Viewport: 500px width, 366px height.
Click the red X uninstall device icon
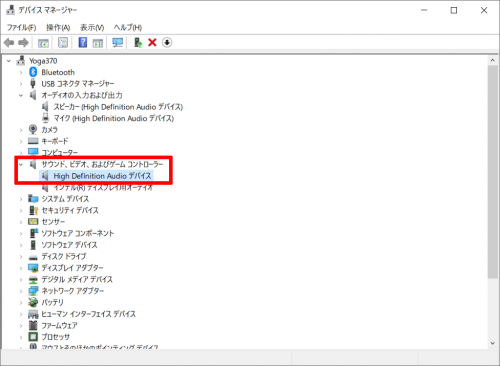pyautogui.click(x=152, y=42)
